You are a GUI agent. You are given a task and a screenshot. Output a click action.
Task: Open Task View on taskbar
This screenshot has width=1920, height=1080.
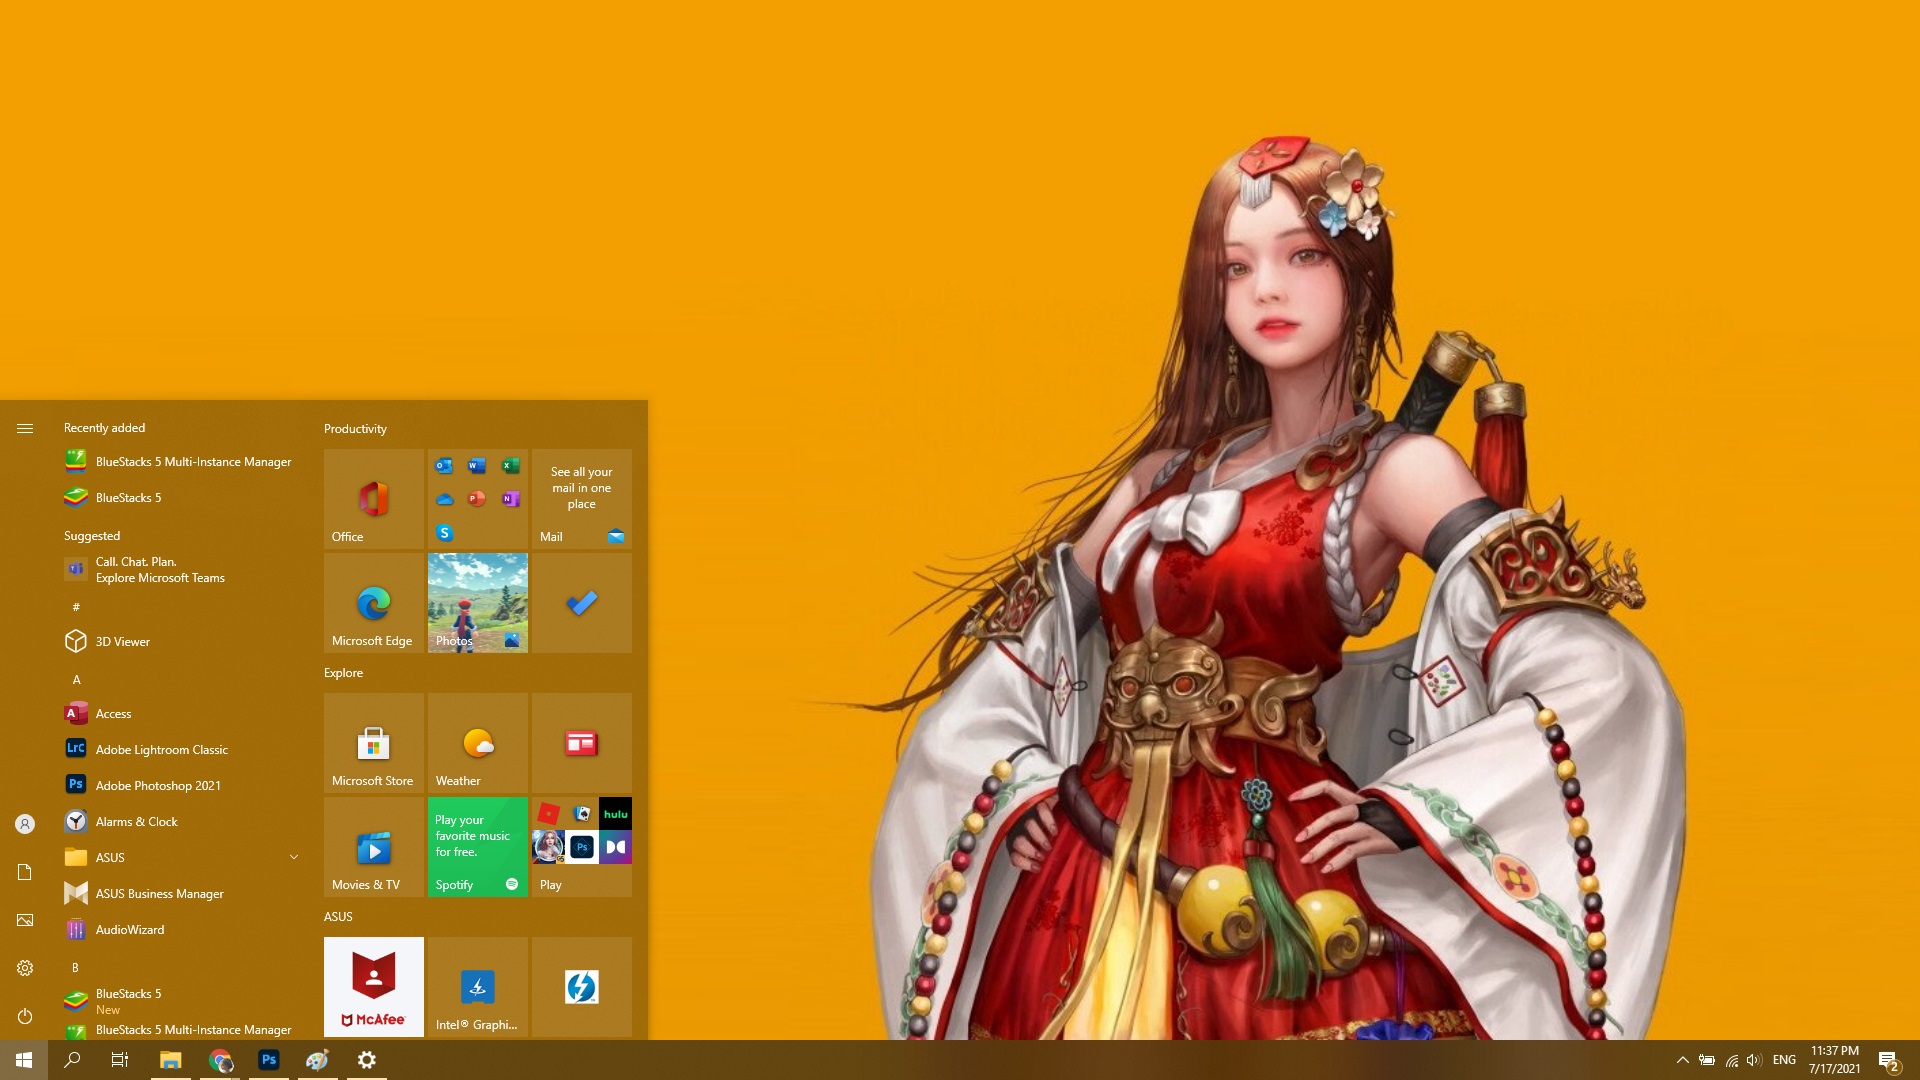[x=120, y=1060]
